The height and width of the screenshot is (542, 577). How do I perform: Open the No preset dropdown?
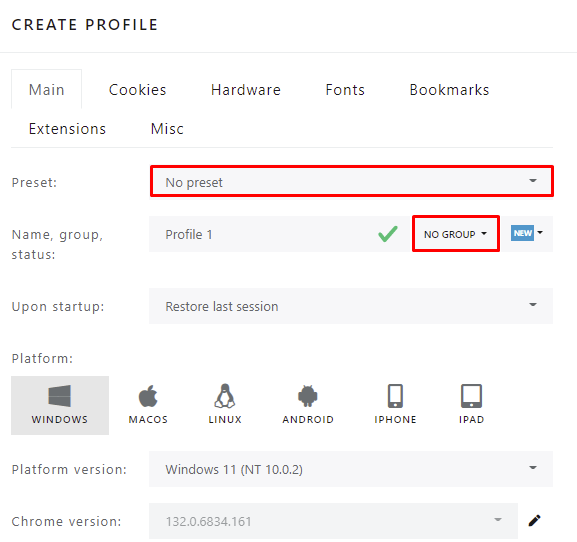point(351,181)
